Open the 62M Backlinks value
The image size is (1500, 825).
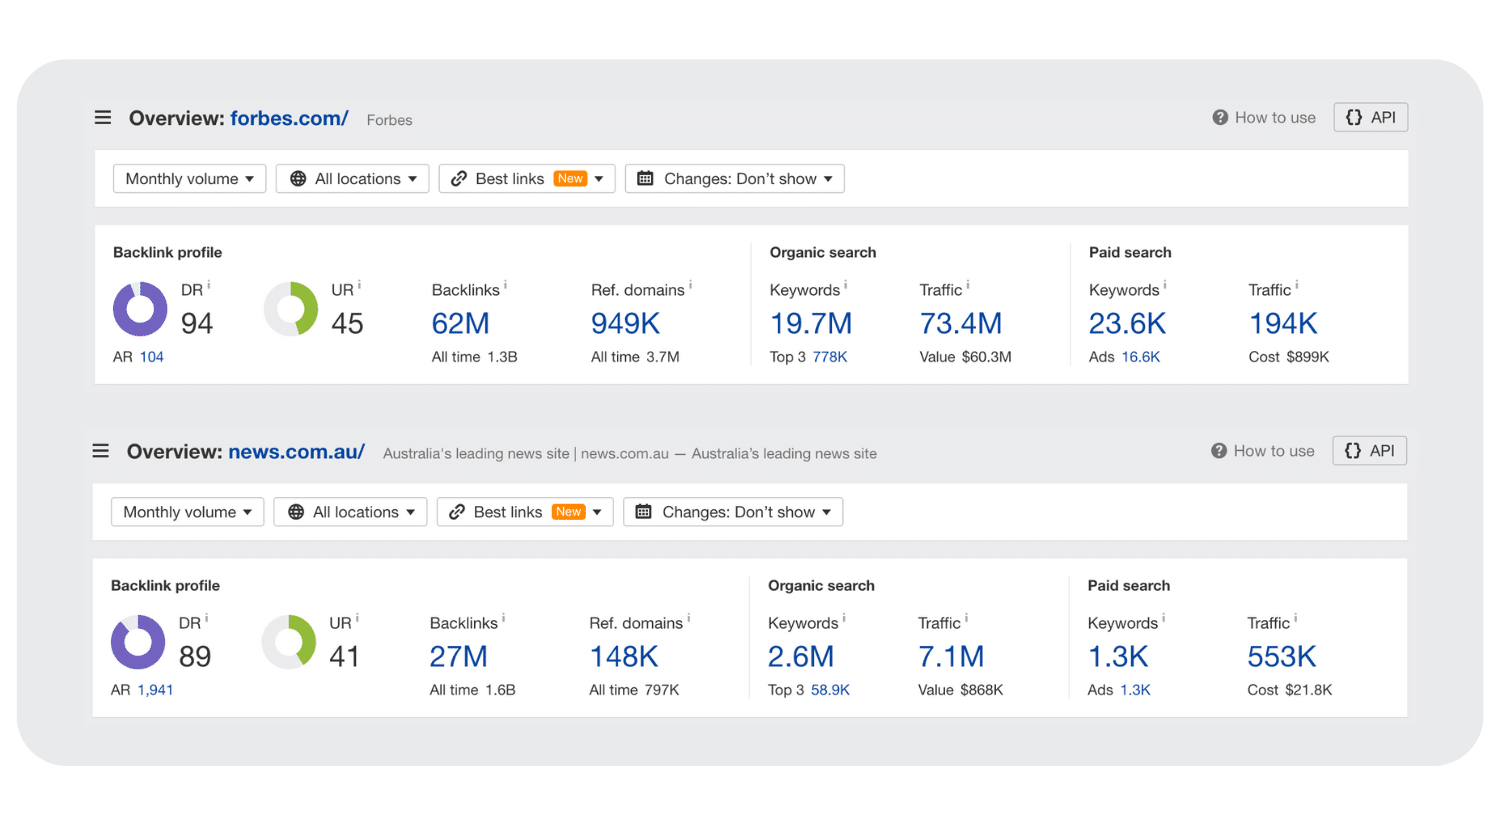click(x=461, y=324)
